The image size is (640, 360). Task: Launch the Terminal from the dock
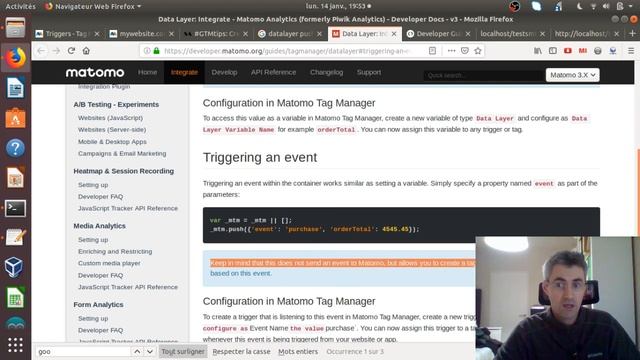pyautogui.click(x=16, y=208)
